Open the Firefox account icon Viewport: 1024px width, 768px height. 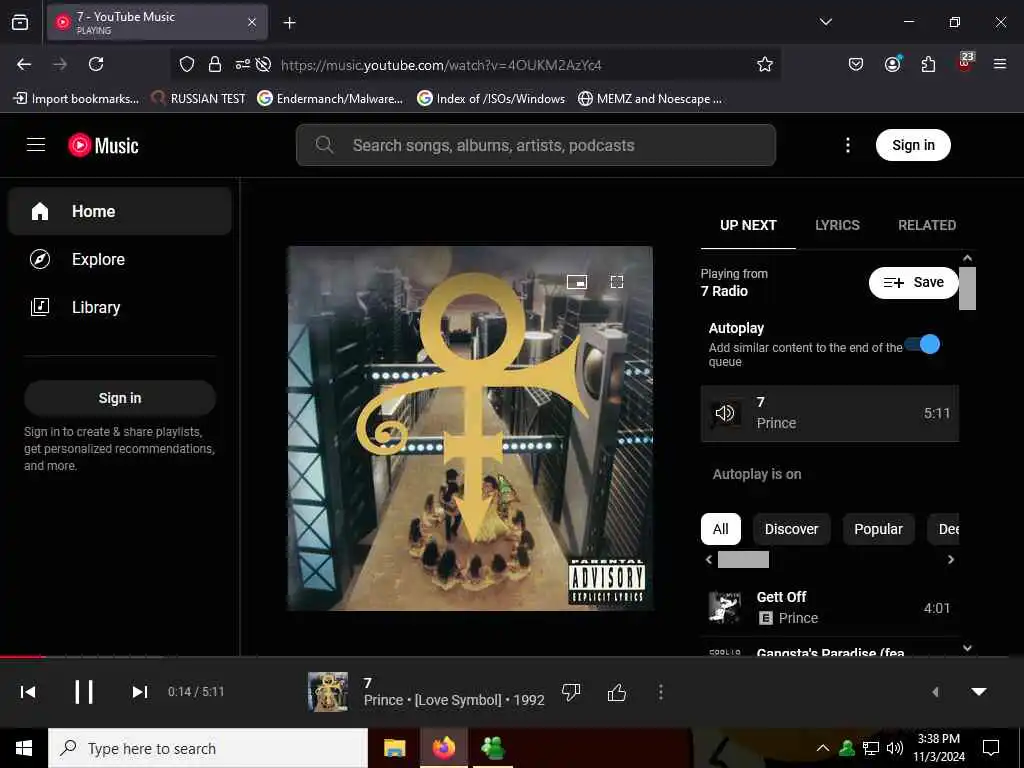[892, 64]
